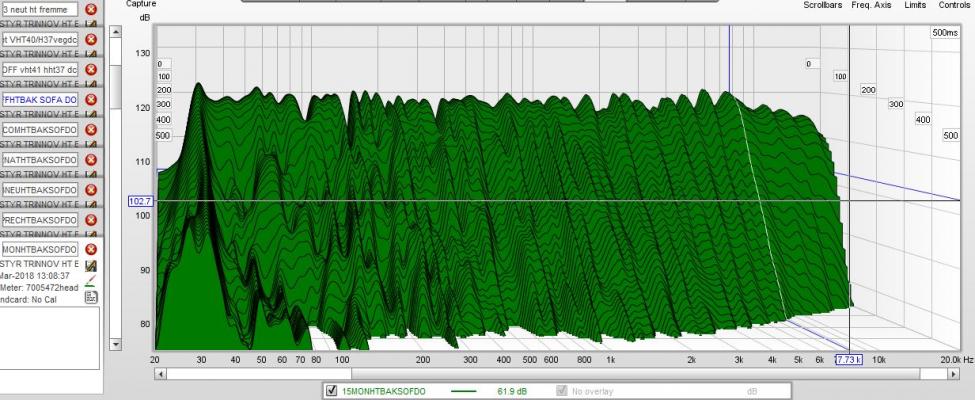The image size is (975, 400).
Task: Edit the 'NEUHTBAKSOFDO' name field
Action: pyautogui.click(x=39, y=190)
